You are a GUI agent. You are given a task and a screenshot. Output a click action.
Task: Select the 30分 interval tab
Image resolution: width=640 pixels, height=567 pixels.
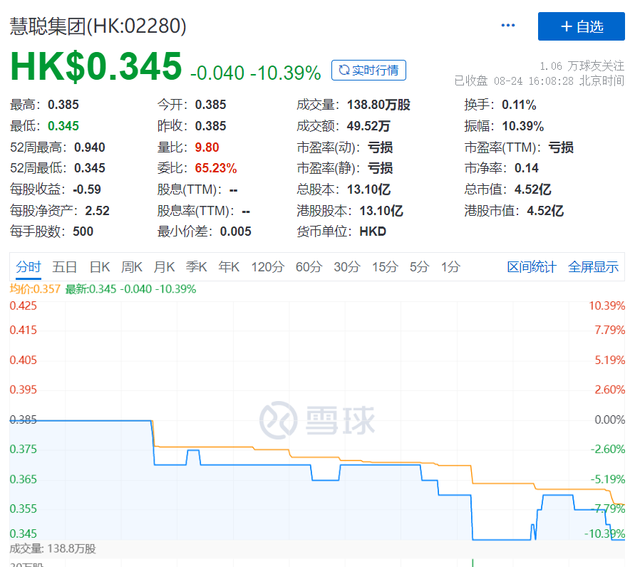tap(347, 267)
